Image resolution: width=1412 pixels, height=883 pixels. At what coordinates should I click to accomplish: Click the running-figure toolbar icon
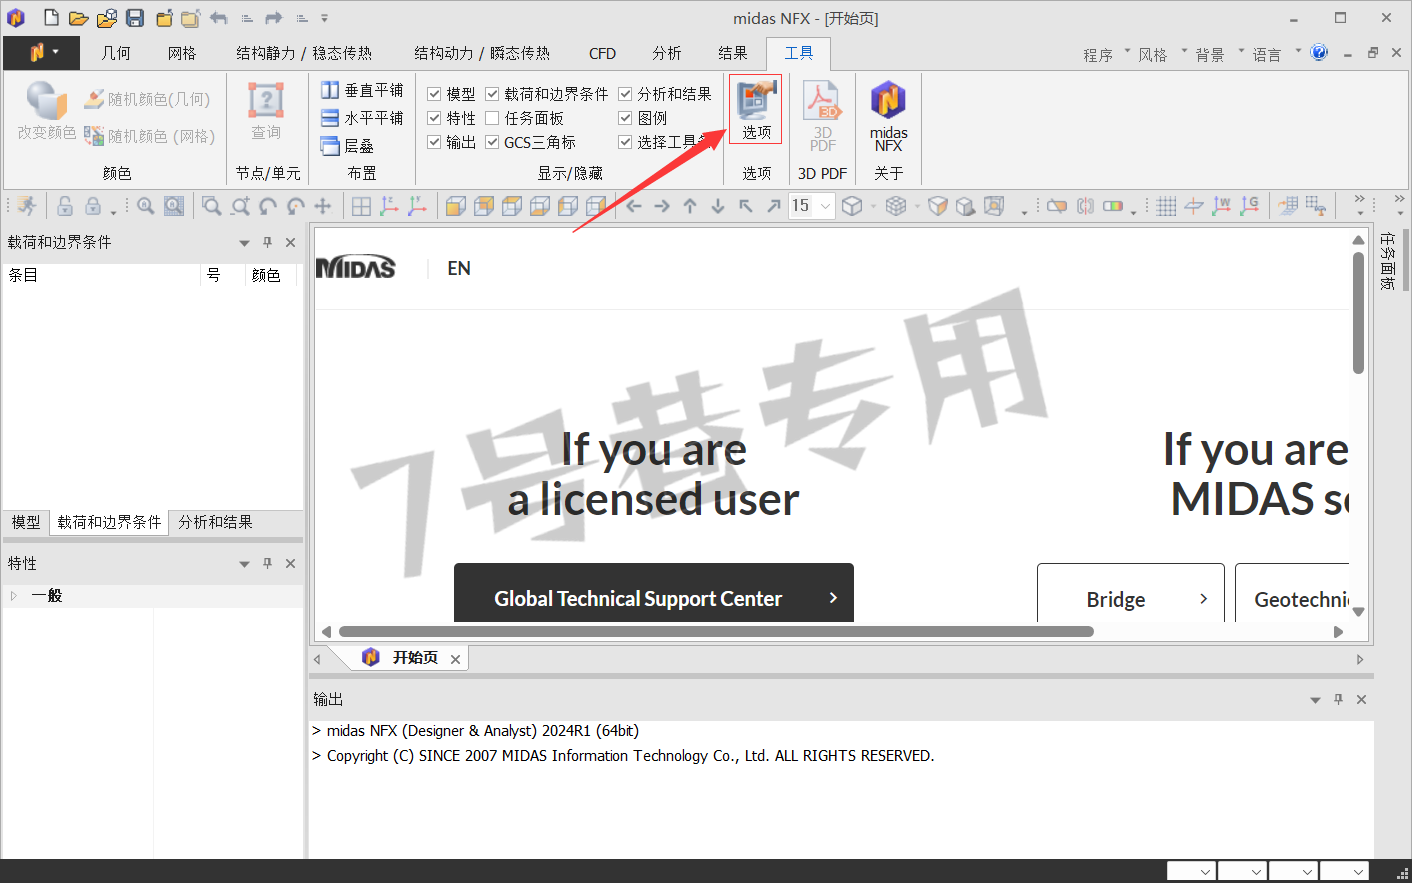[x=27, y=206]
